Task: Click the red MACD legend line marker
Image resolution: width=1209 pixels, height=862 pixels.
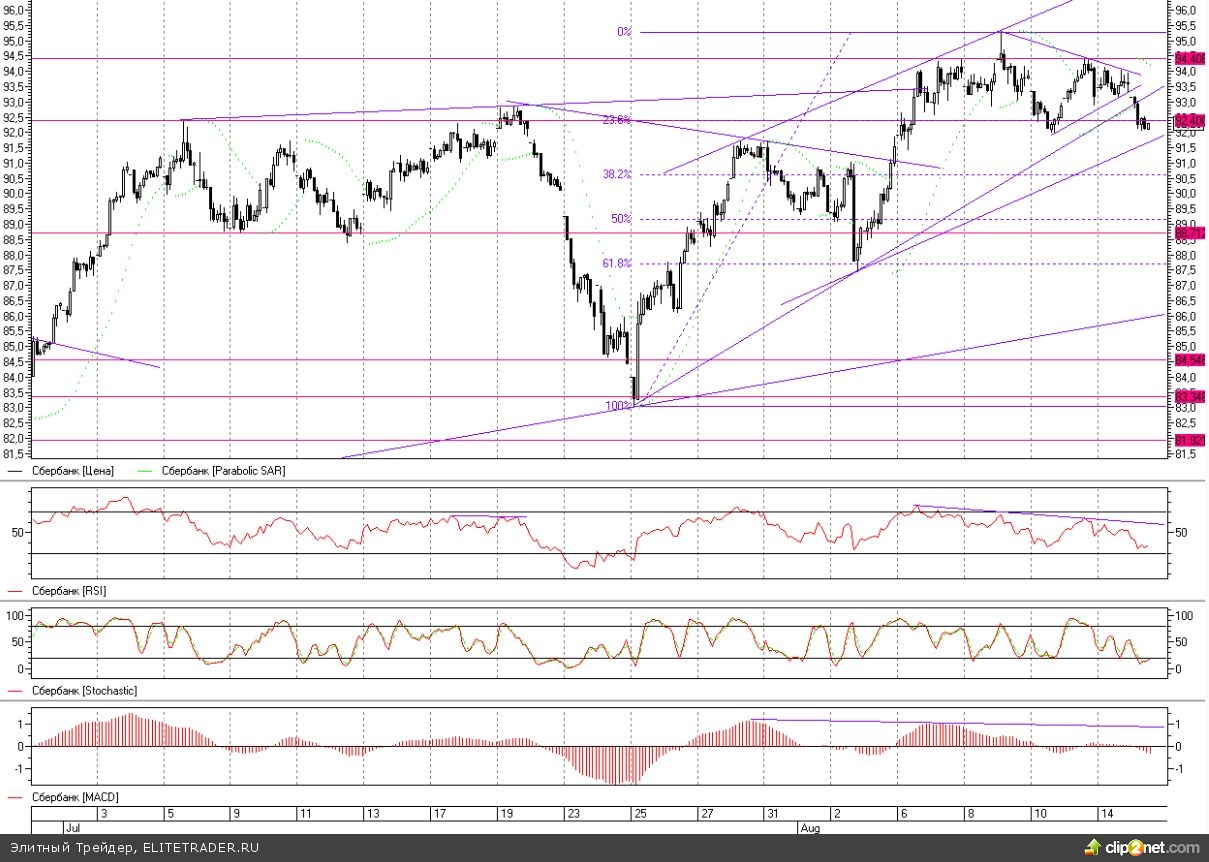Action: (x=16, y=797)
